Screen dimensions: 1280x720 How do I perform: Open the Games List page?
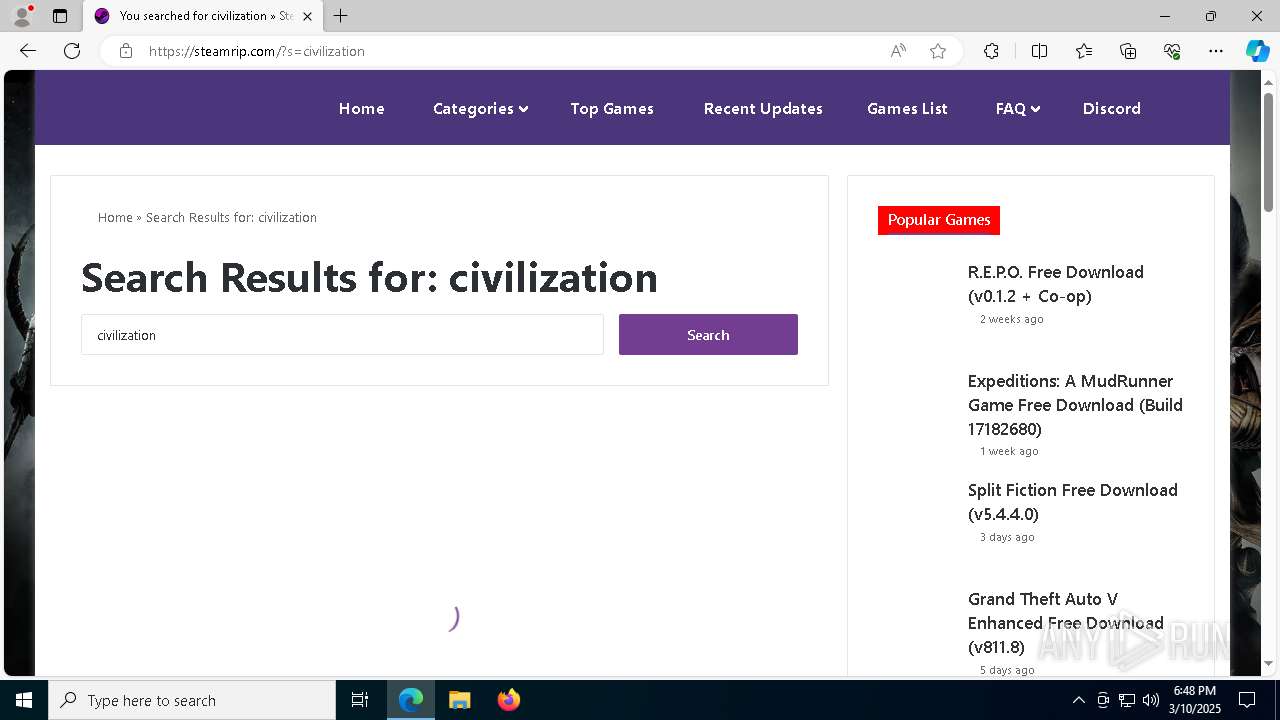coord(907,108)
